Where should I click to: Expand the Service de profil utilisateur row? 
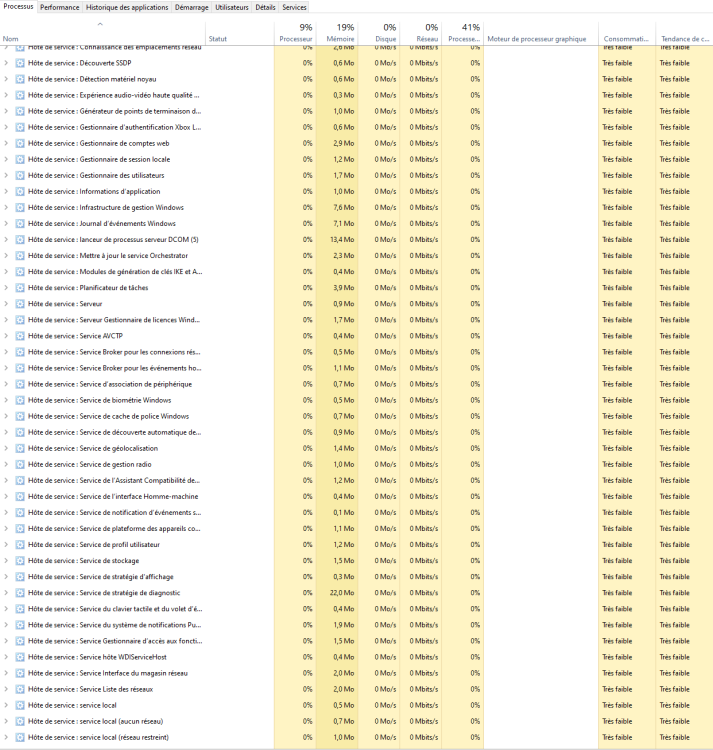tap(7, 544)
